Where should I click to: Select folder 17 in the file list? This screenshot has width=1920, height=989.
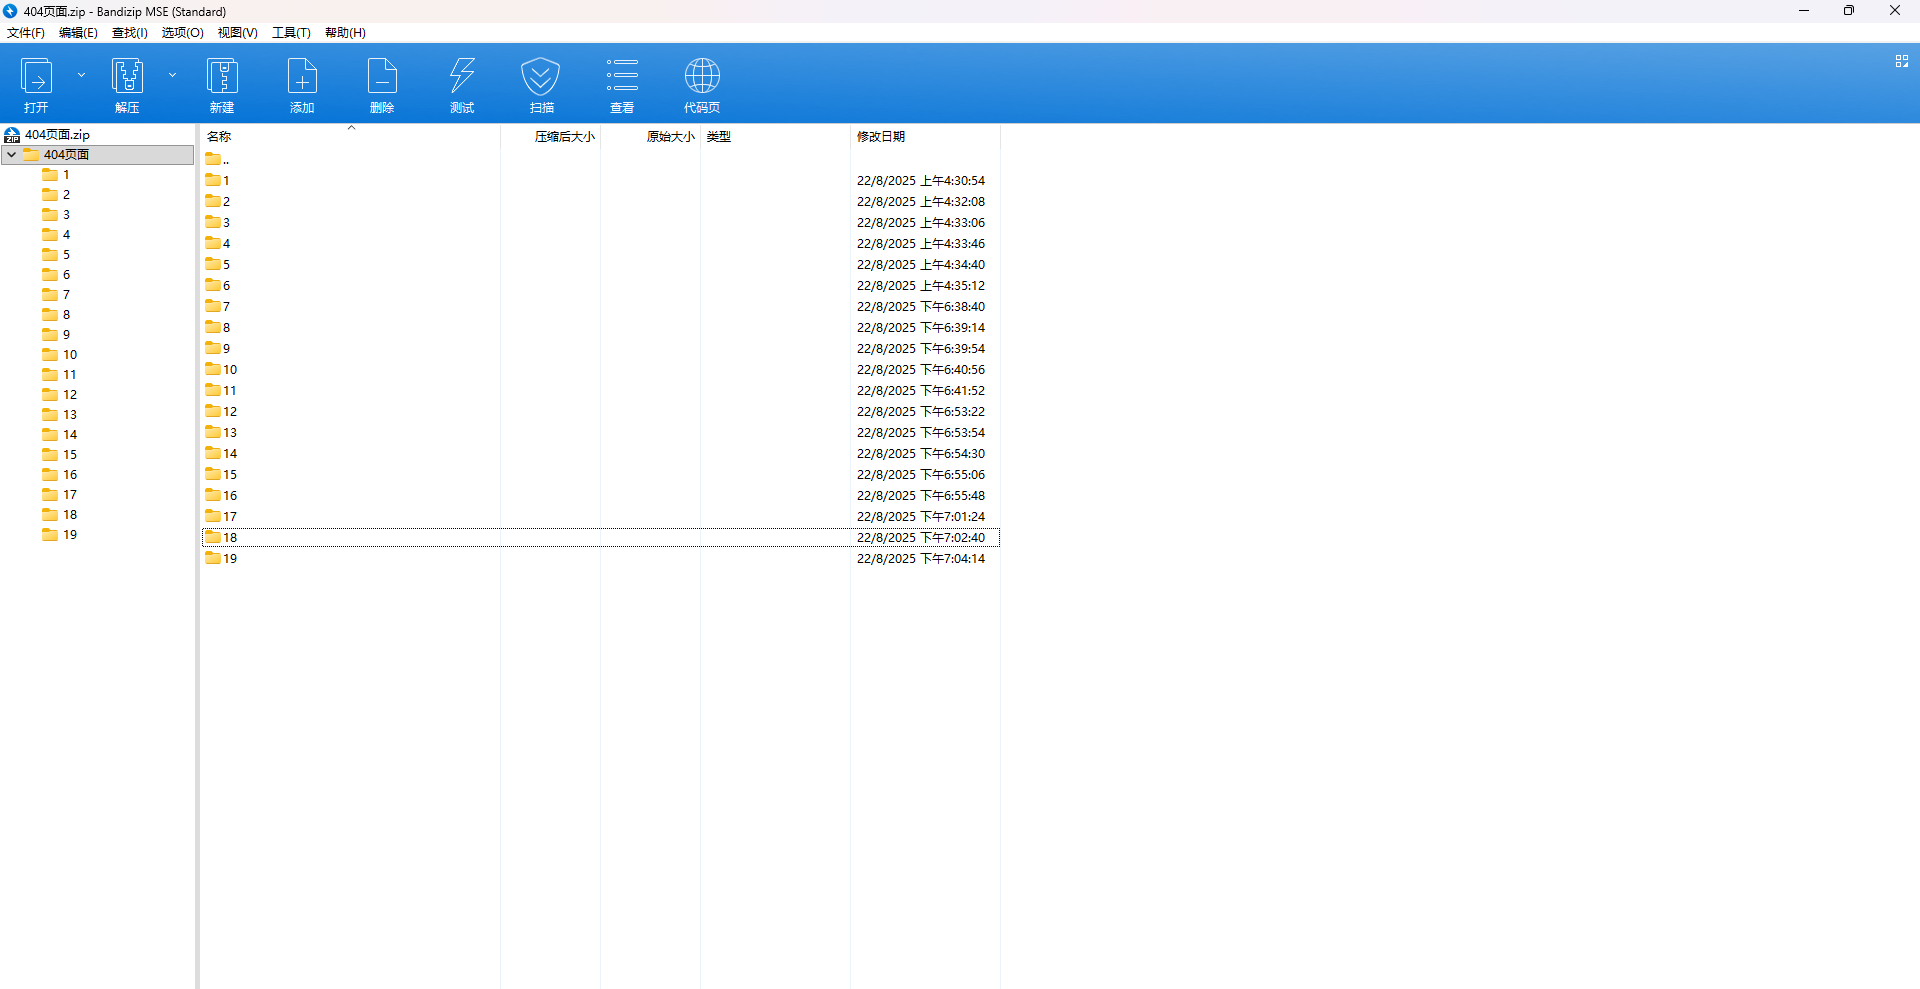(x=600, y=517)
